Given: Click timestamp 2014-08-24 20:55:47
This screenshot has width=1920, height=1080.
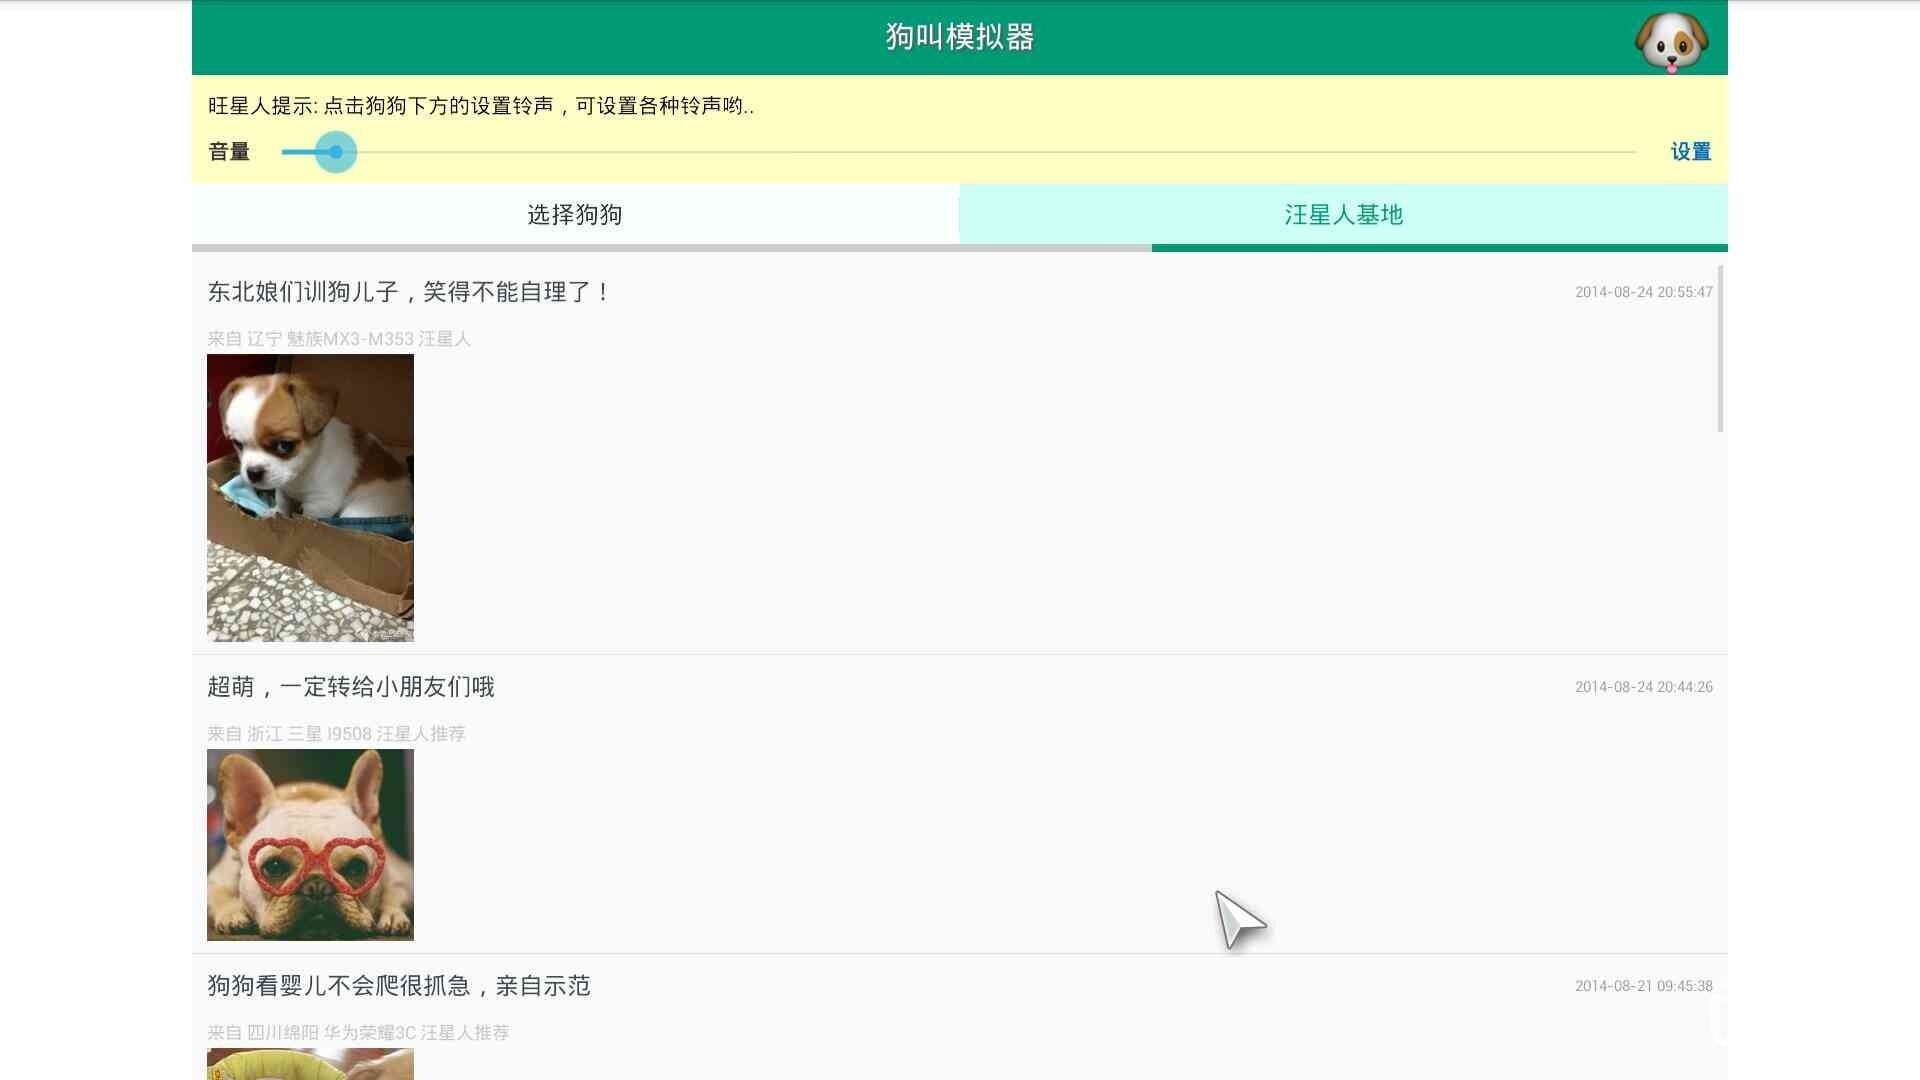Looking at the screenshot, I should tap(1644, 292).
